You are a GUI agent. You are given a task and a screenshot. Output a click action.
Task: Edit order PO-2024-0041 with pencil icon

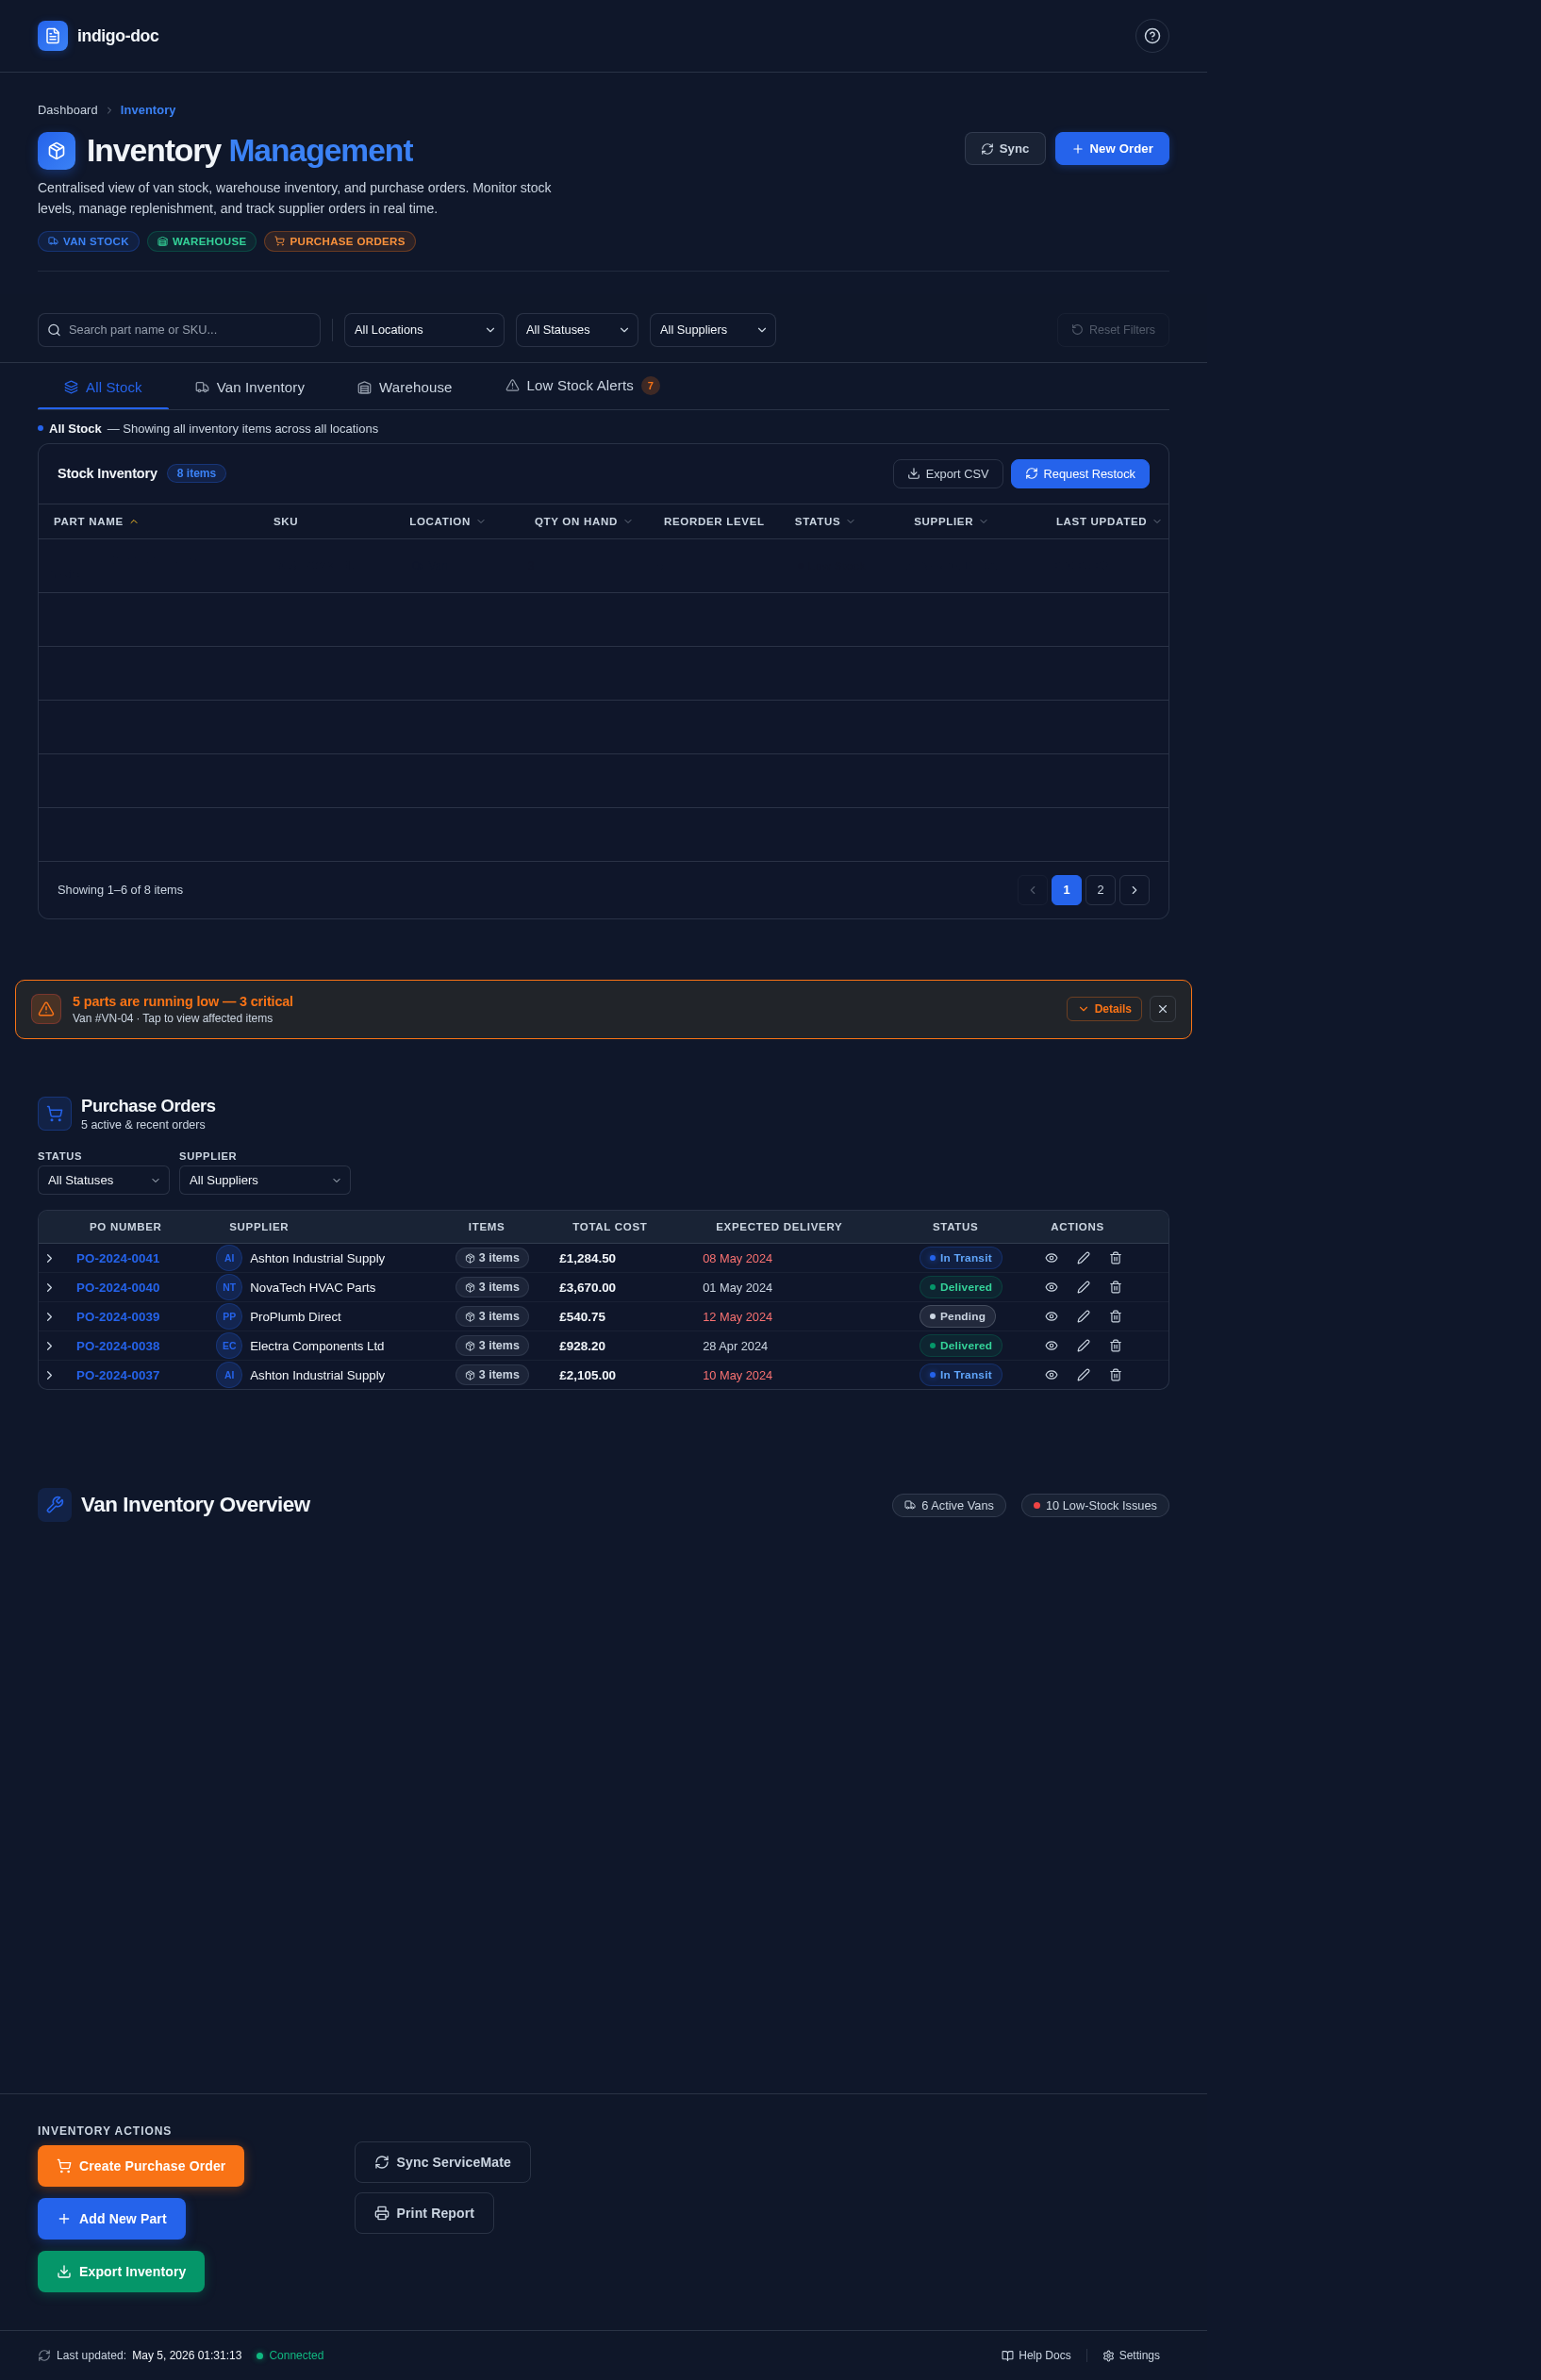pyautogui.click(x=1083, y=1258)
